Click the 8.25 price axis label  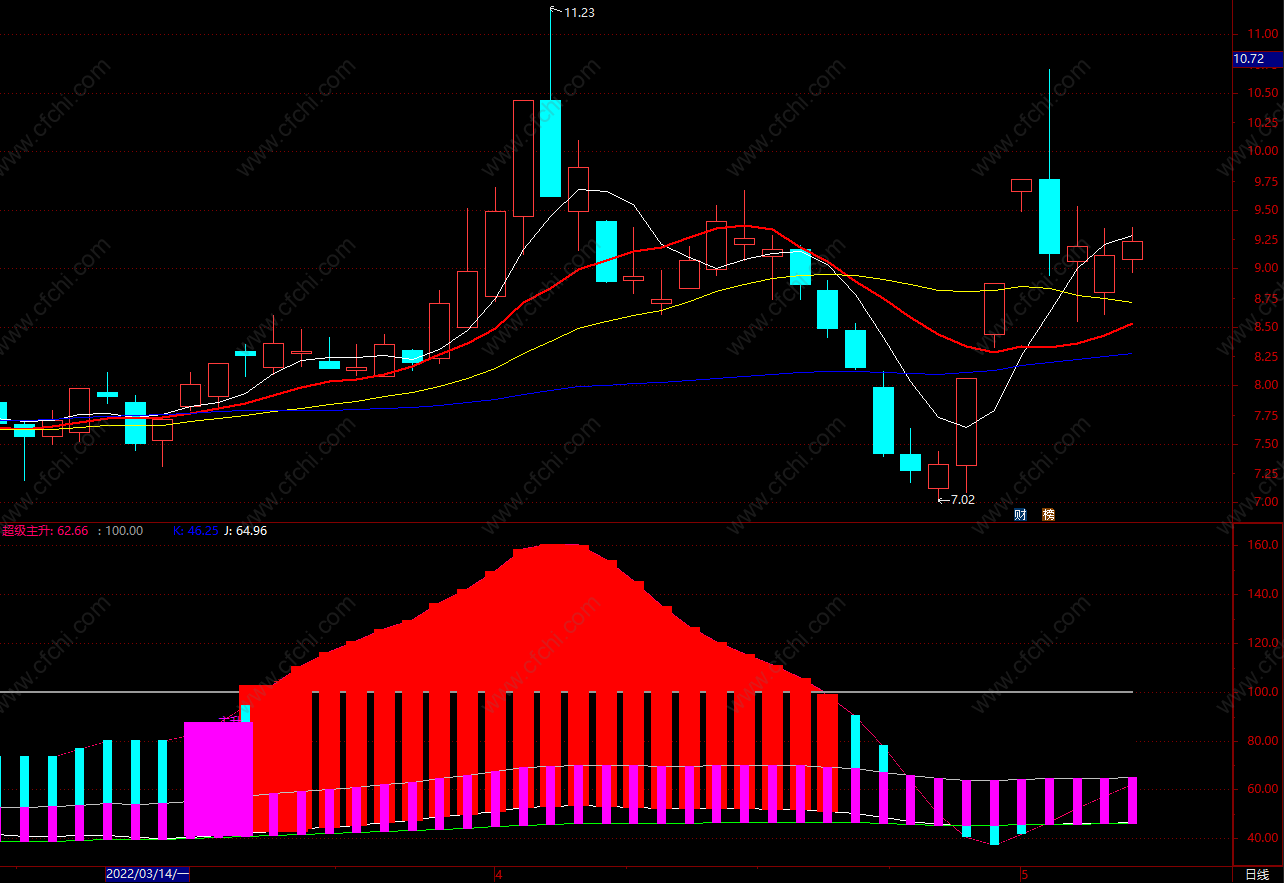pyautogui.click(x=1267, y=357)
